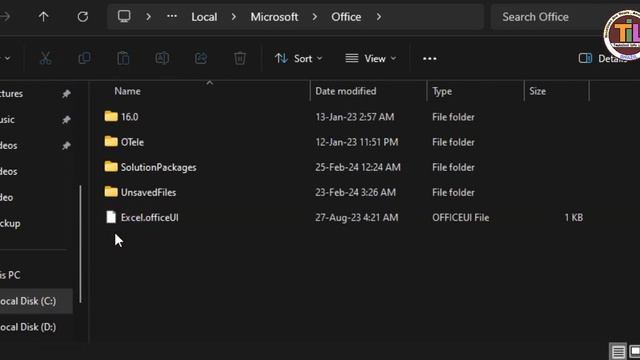640x360 pixels.
Task: Click date 13-Jan-23 2:57 AM
Action: [355, 117]
